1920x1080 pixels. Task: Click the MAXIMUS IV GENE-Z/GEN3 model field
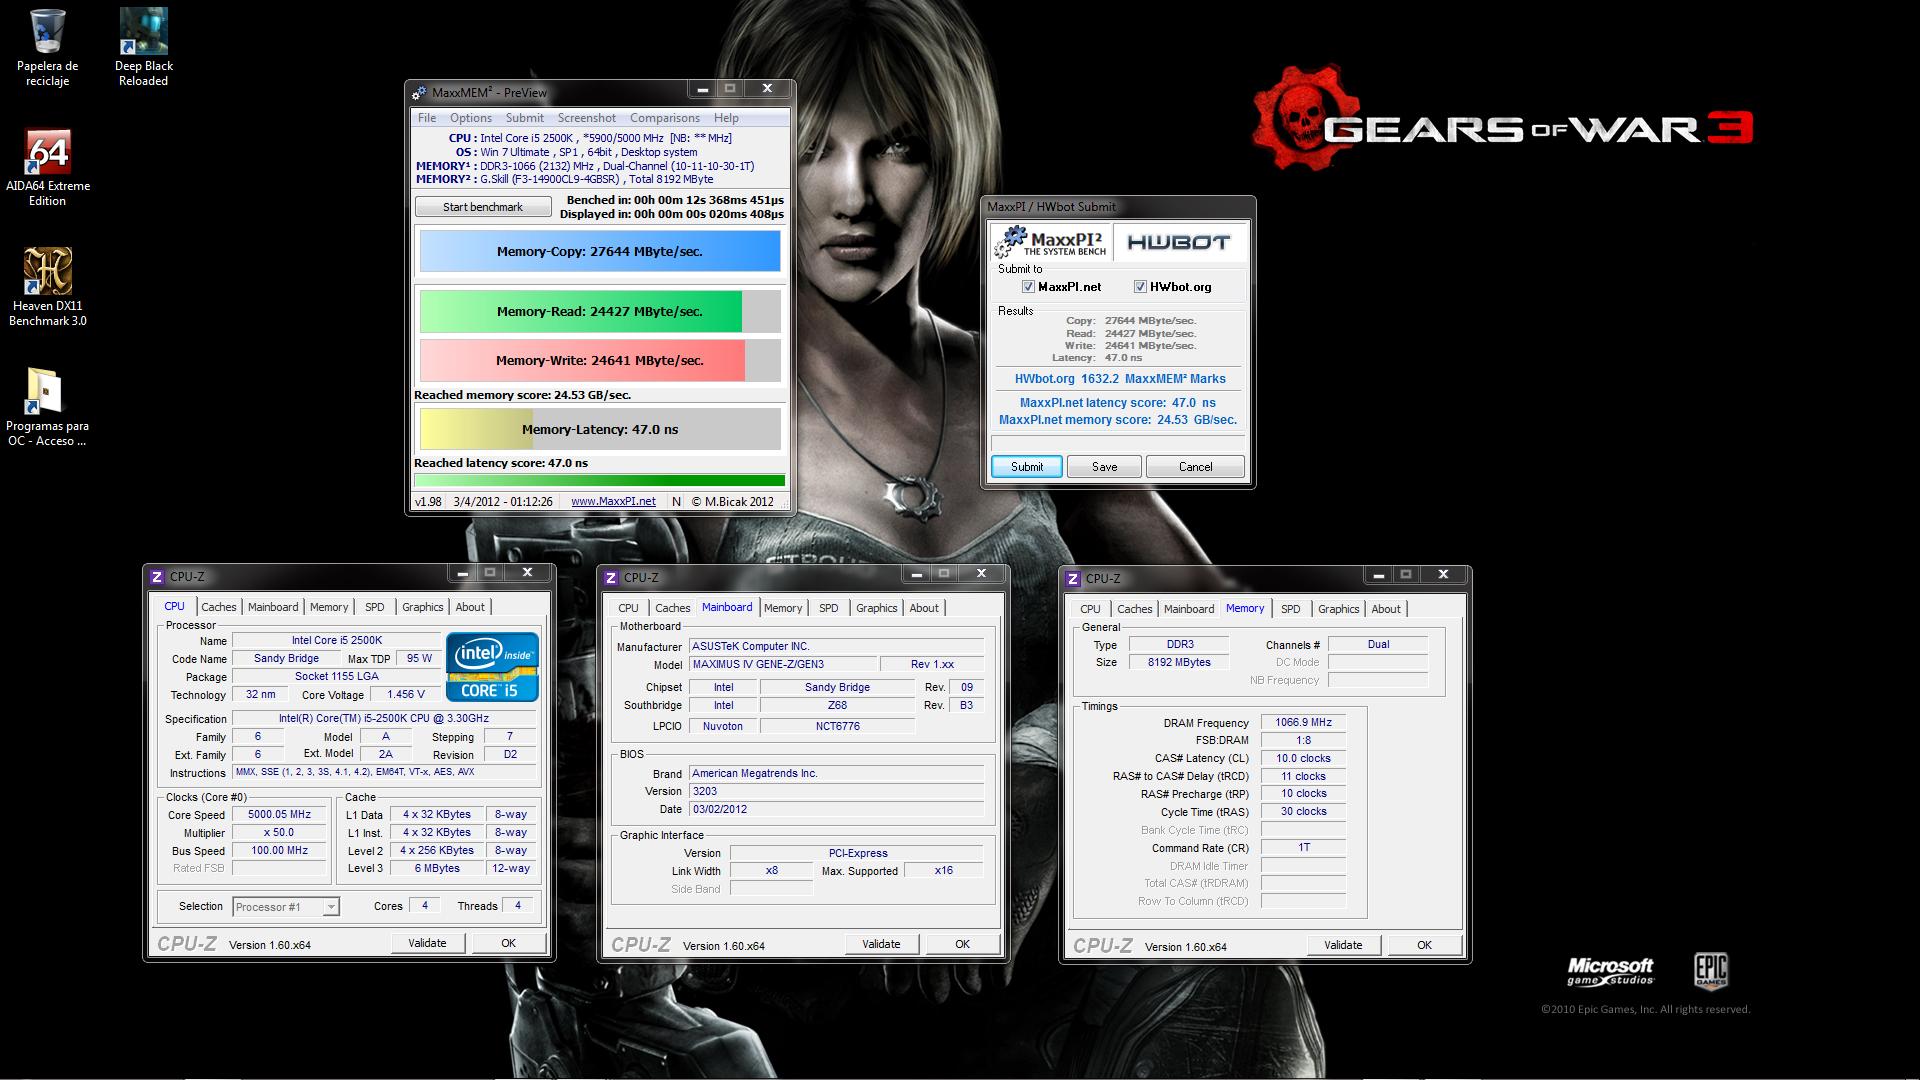pyautogui.click(x=781, y=665)
